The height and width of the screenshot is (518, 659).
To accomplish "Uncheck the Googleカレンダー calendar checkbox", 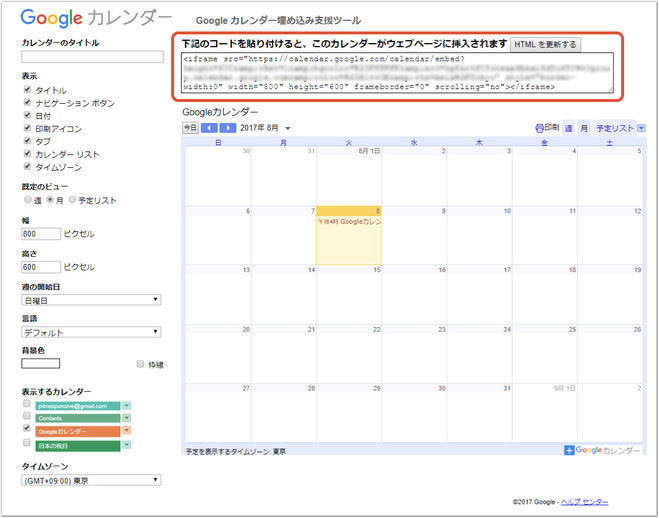I will point(27,428).
